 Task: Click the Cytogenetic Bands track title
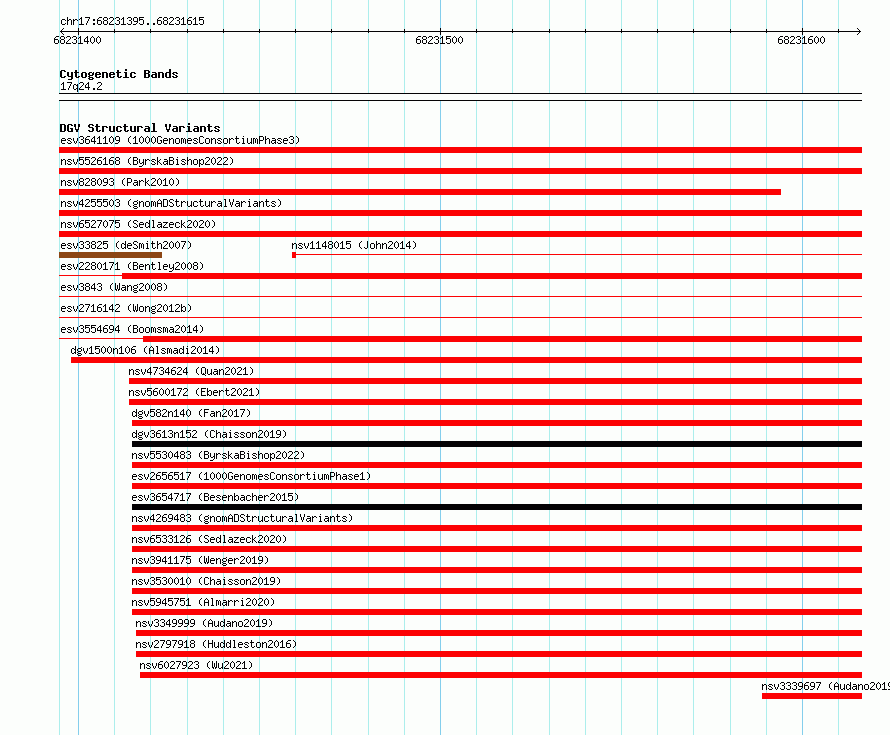[119, 74]
